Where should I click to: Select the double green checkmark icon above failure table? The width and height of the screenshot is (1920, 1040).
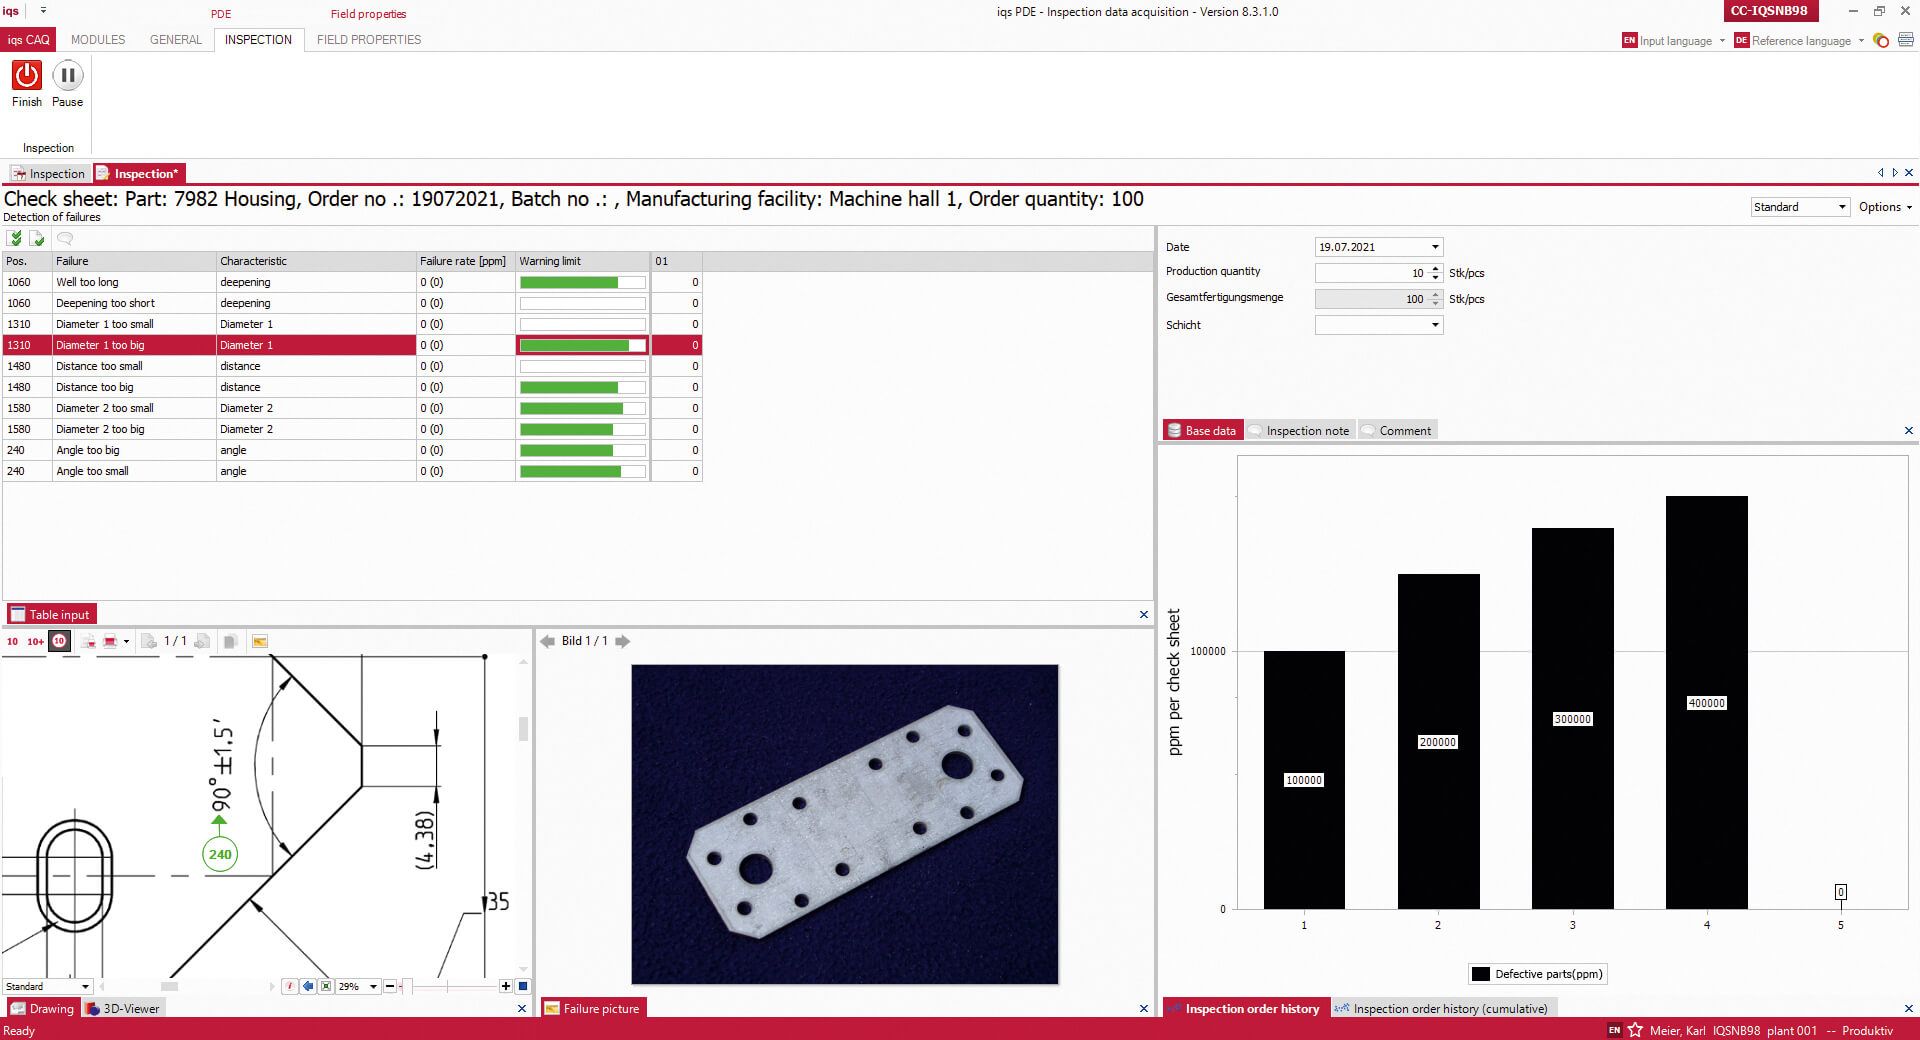coord(14,238)
